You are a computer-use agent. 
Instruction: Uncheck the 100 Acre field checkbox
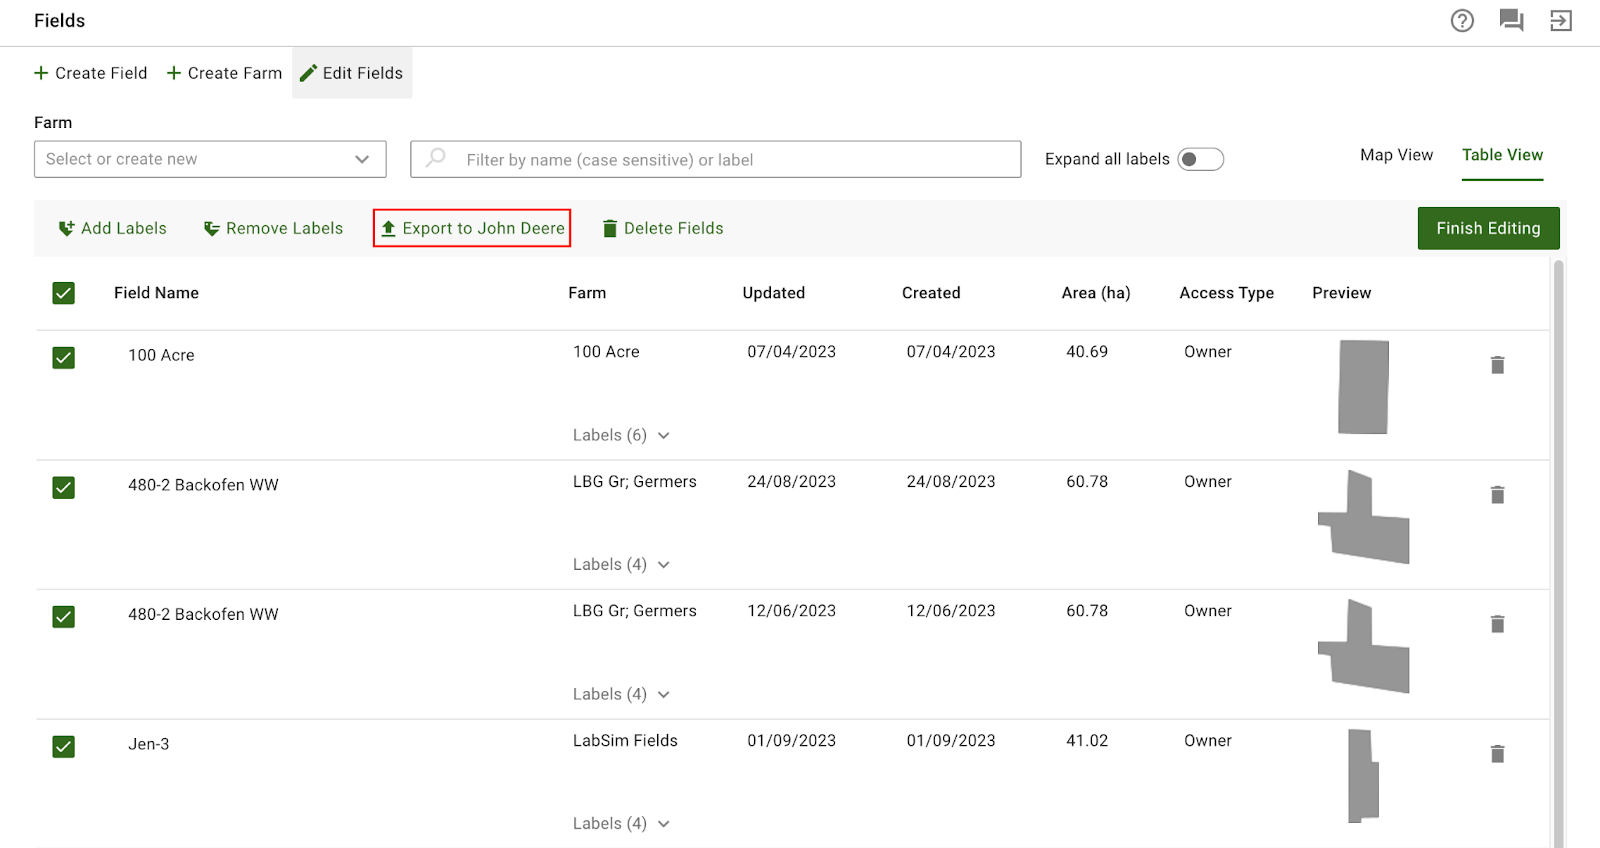pos(64,358)
